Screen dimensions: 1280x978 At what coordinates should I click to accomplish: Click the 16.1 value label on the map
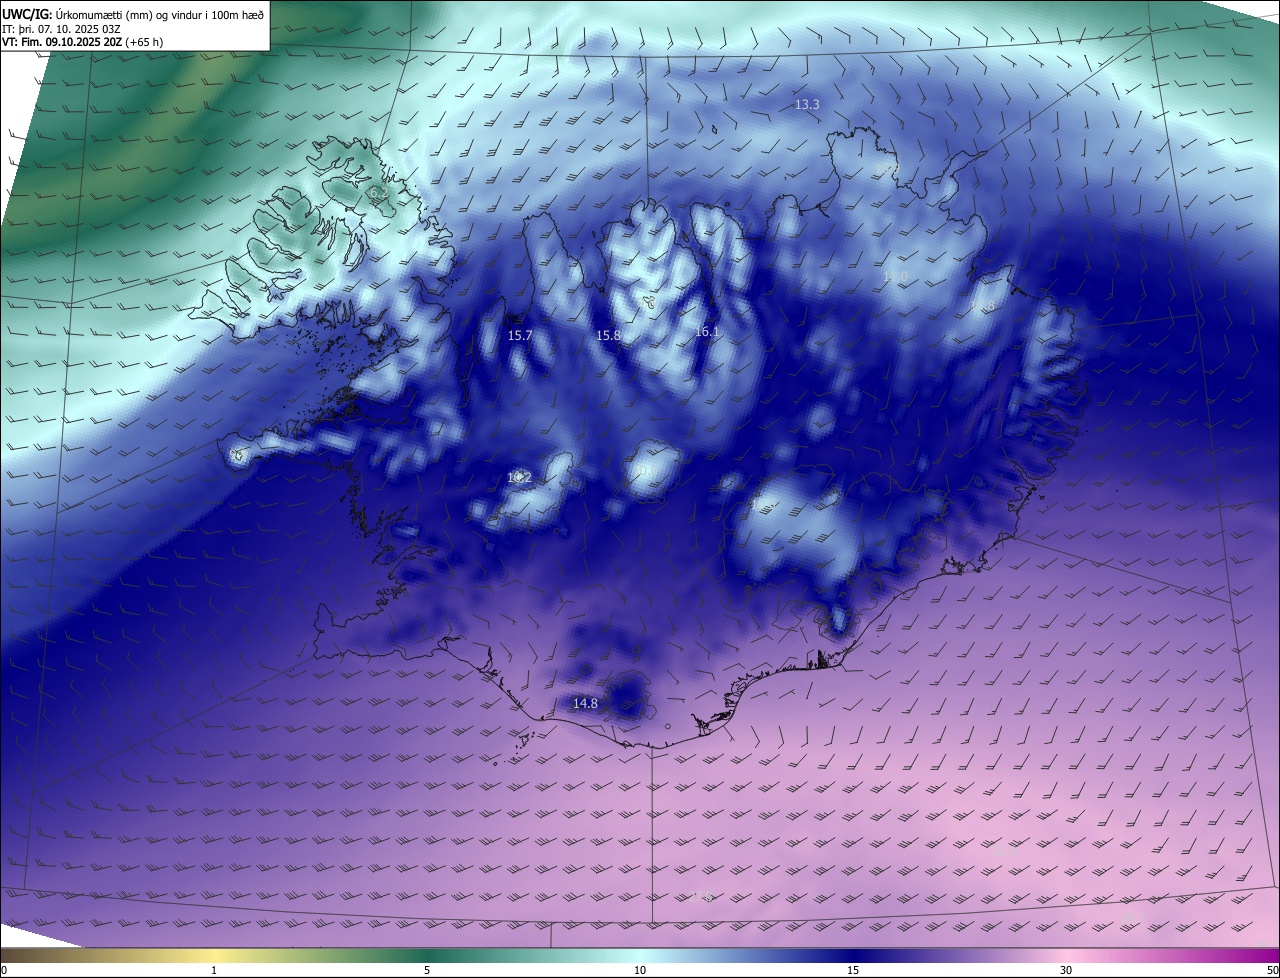tap(706, 332)
